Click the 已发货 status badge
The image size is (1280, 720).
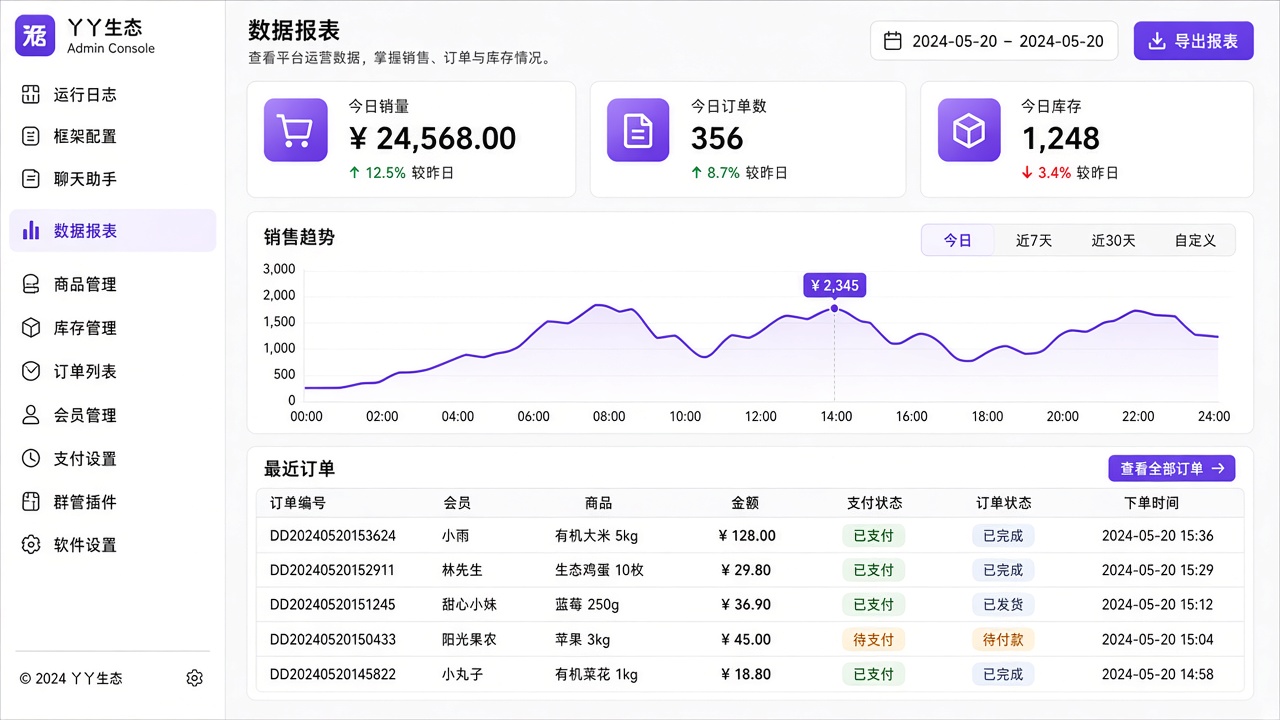click(x=1003, y=605)
